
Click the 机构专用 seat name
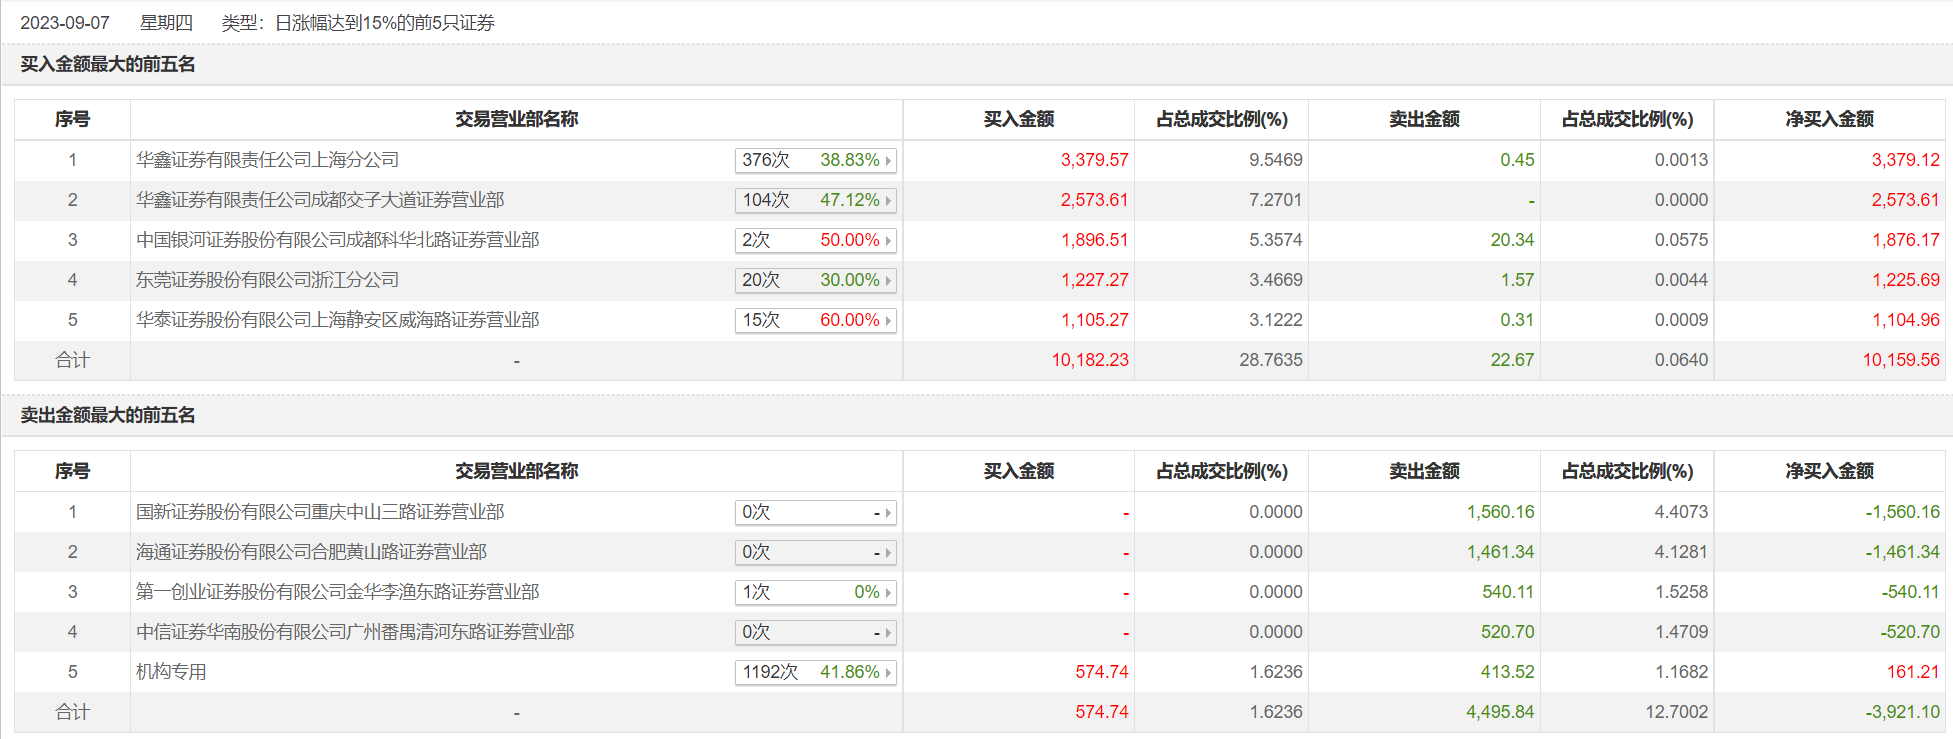tap(171, 672)
